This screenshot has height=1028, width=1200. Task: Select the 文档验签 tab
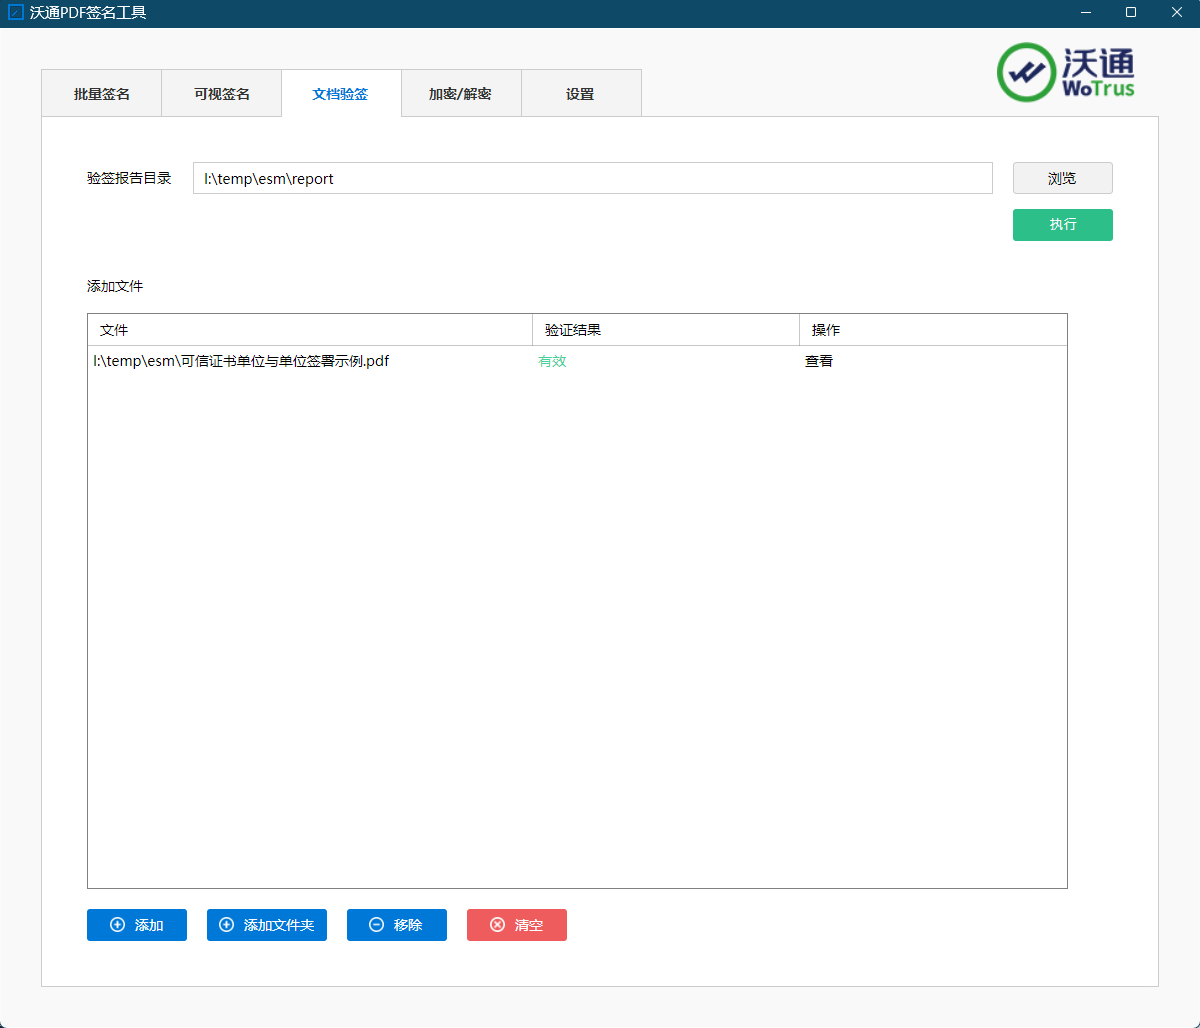click(x=340, y=94)
